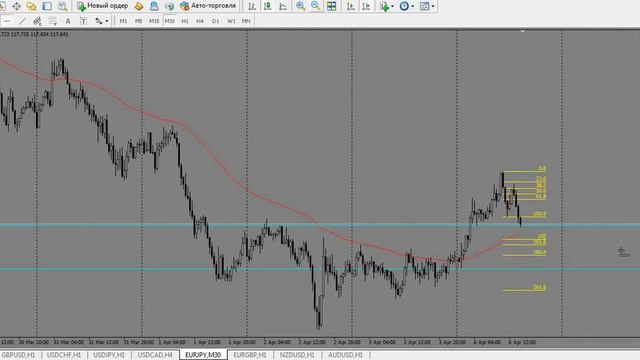Click the trader profile/monitor icon
The height and width of the screenshot is (360, 640).
tap(154, 6)
